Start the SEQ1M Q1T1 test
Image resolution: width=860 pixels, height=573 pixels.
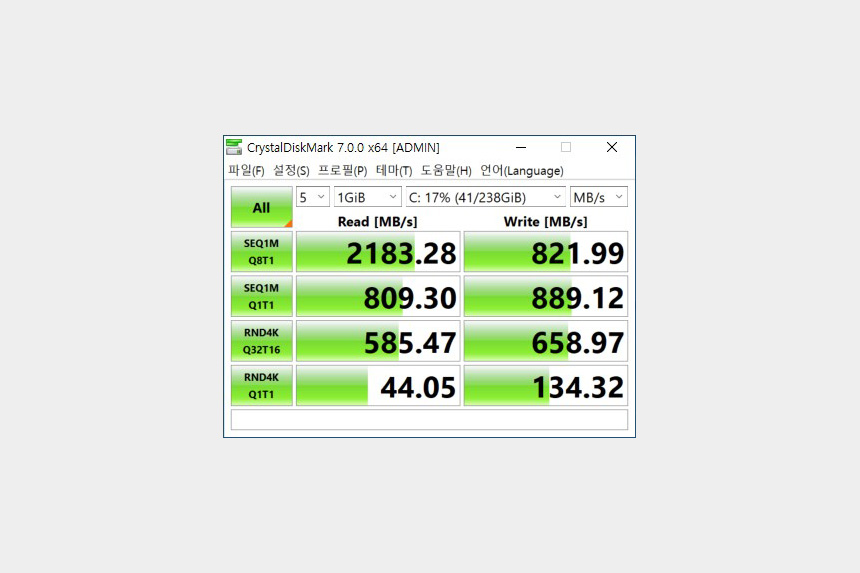coord(262,297)
